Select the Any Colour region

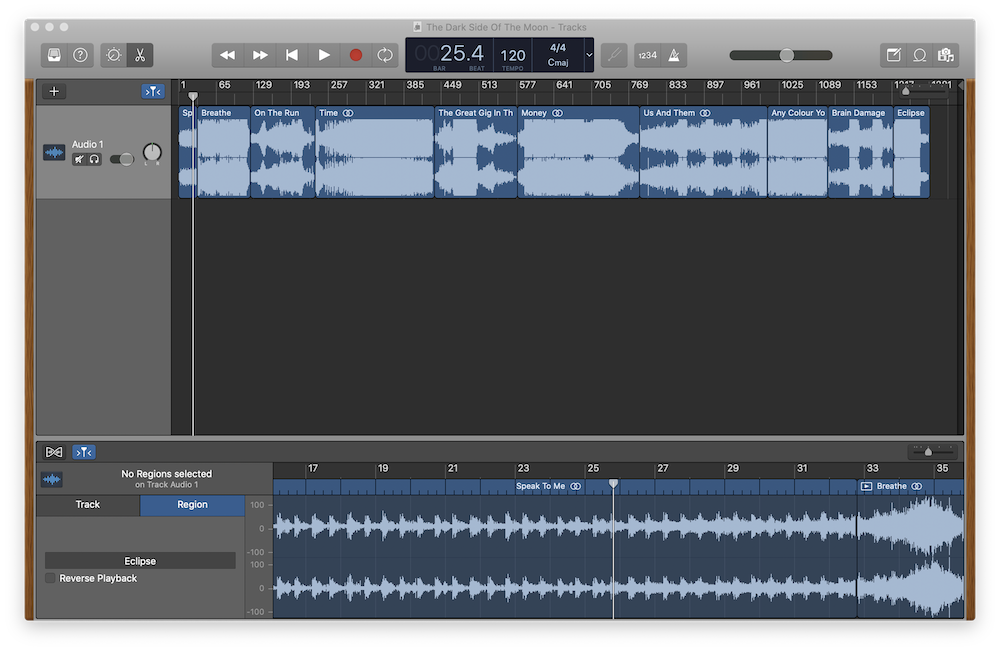[x=798, y=152]
